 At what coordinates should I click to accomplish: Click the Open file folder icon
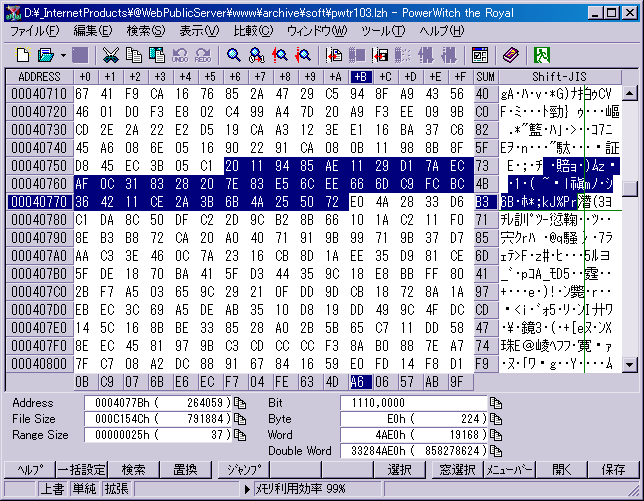coord(46,55)
